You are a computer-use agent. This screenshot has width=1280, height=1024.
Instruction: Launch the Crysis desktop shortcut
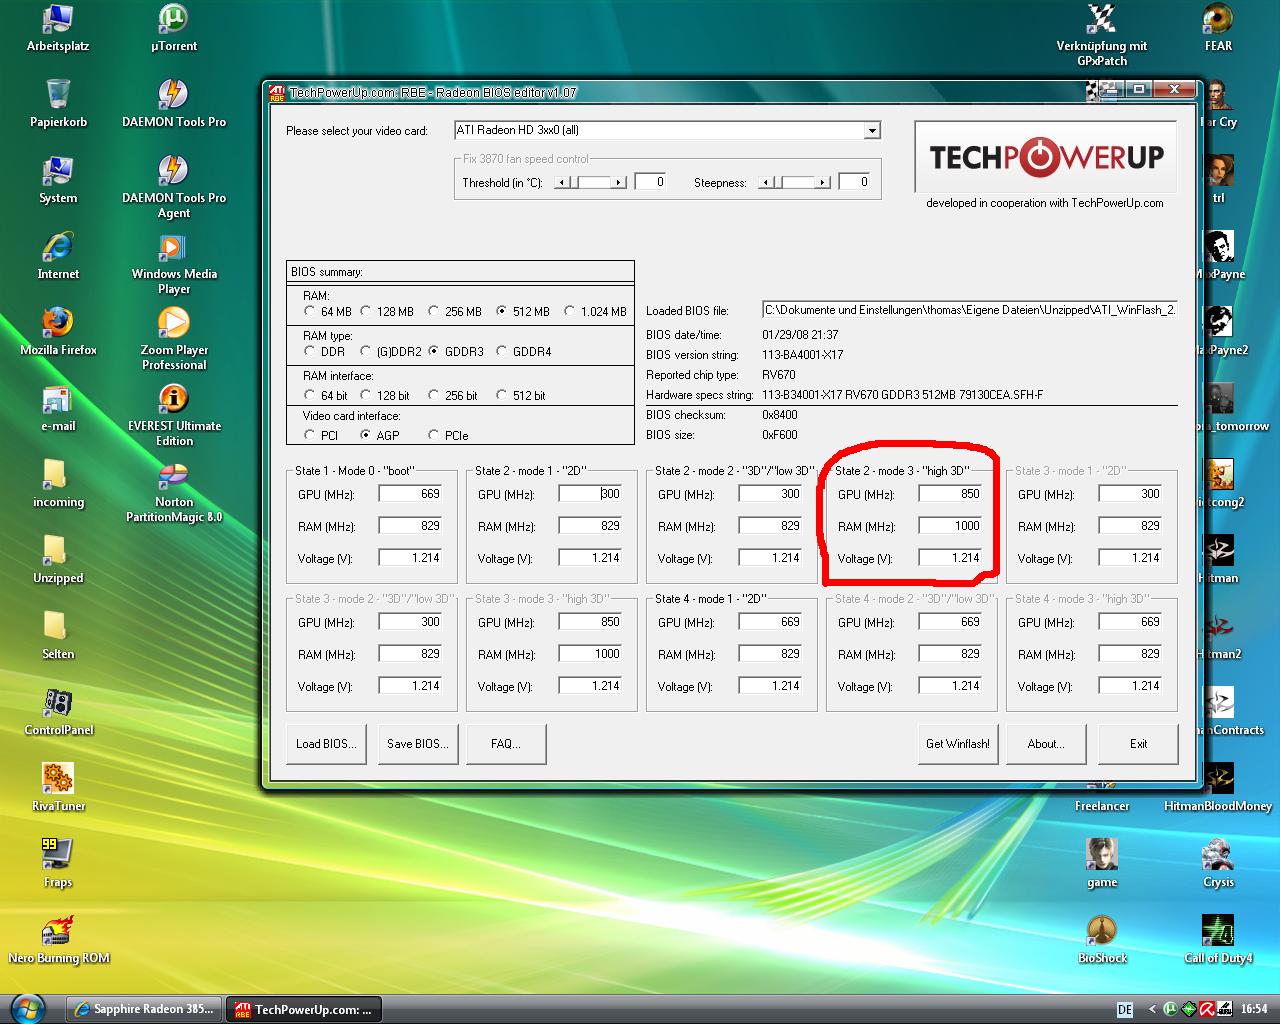click(x=1218, y=864)
